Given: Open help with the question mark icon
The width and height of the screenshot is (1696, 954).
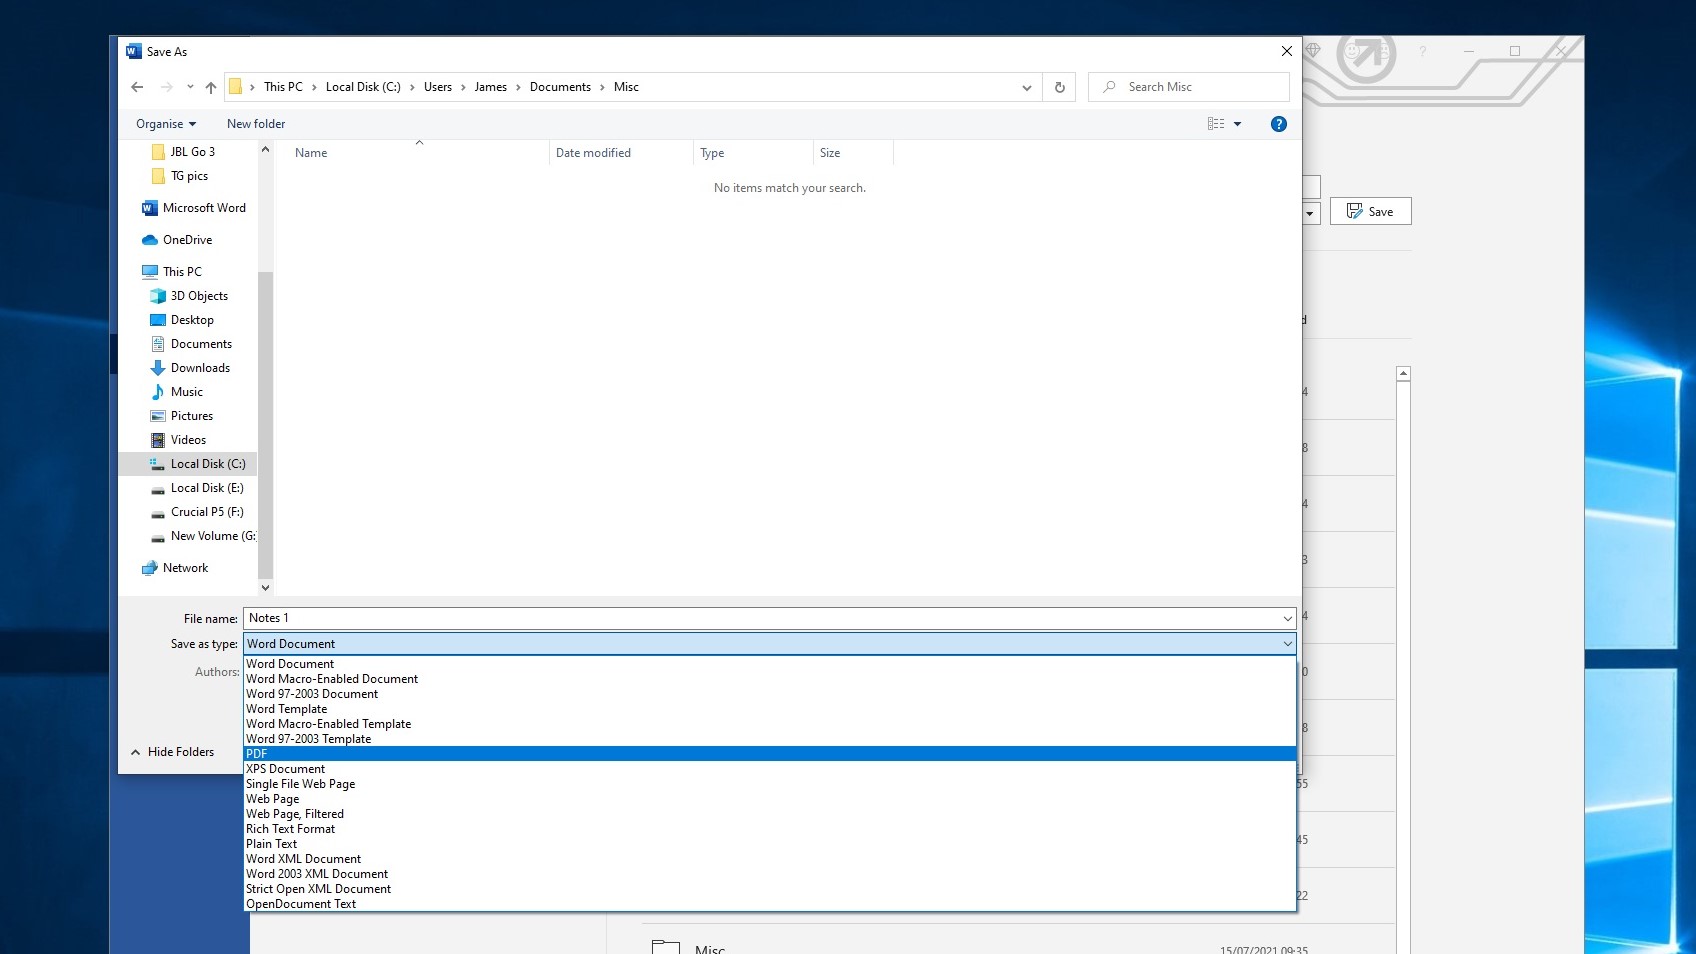Looking at the screenshot, I should coord(1278,123).
